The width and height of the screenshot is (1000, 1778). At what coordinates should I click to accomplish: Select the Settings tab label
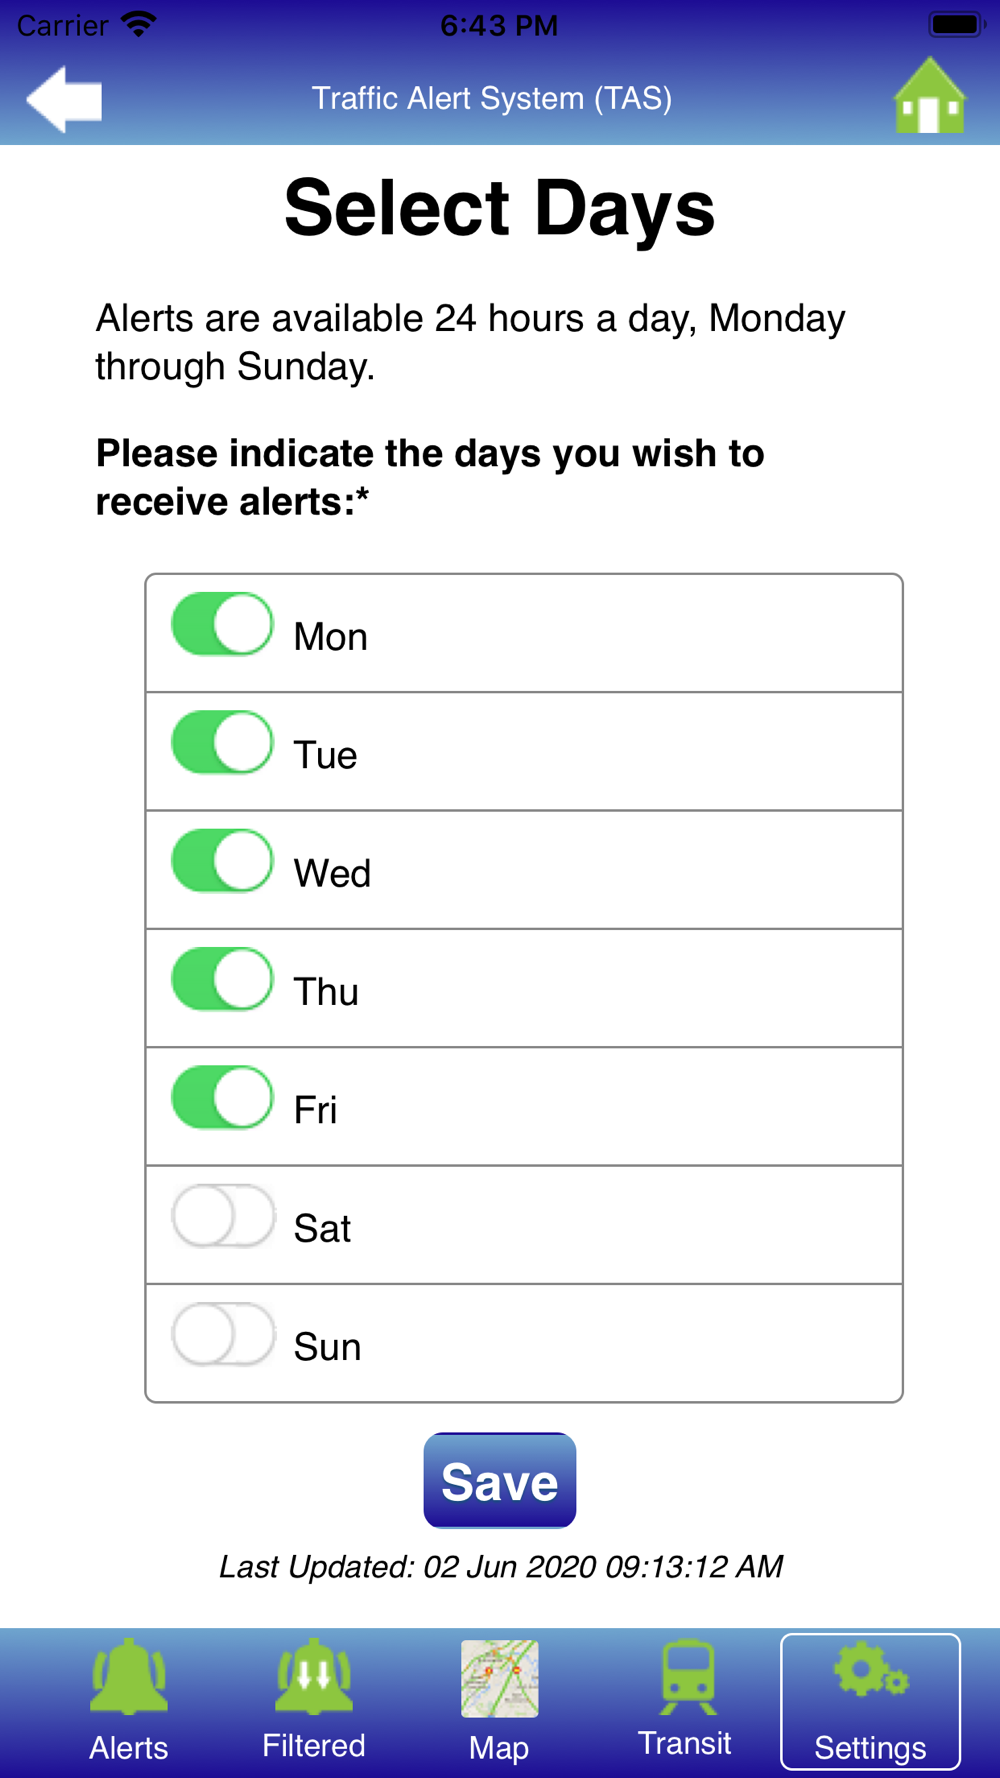coord(870,1747)
